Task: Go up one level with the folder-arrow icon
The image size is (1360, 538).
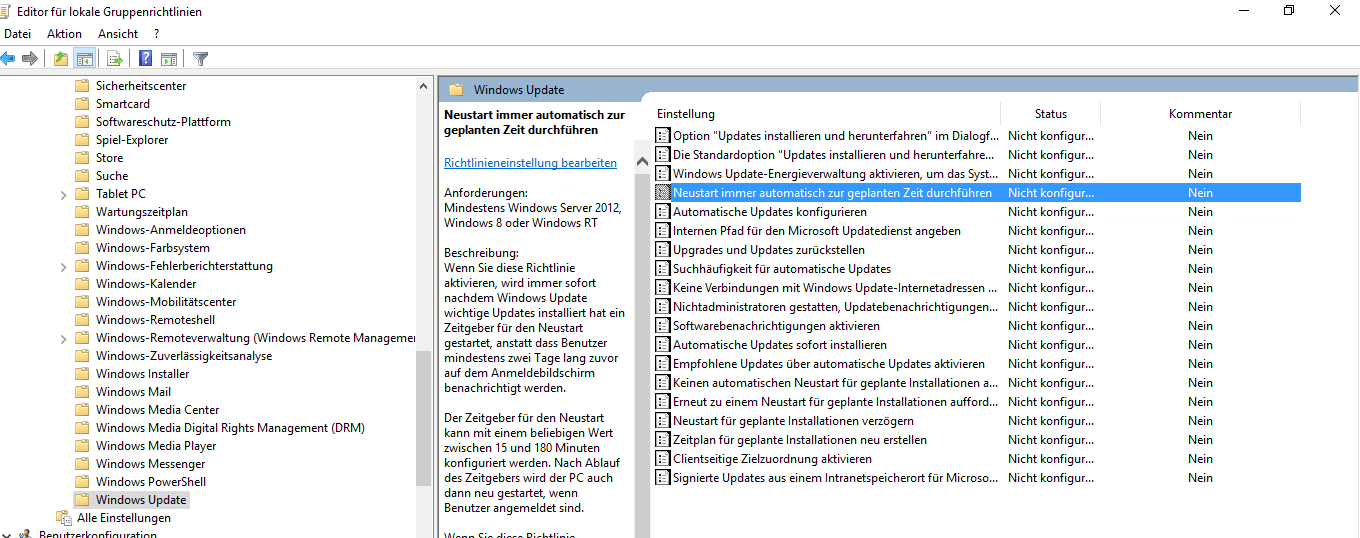Action: [62, 59]
